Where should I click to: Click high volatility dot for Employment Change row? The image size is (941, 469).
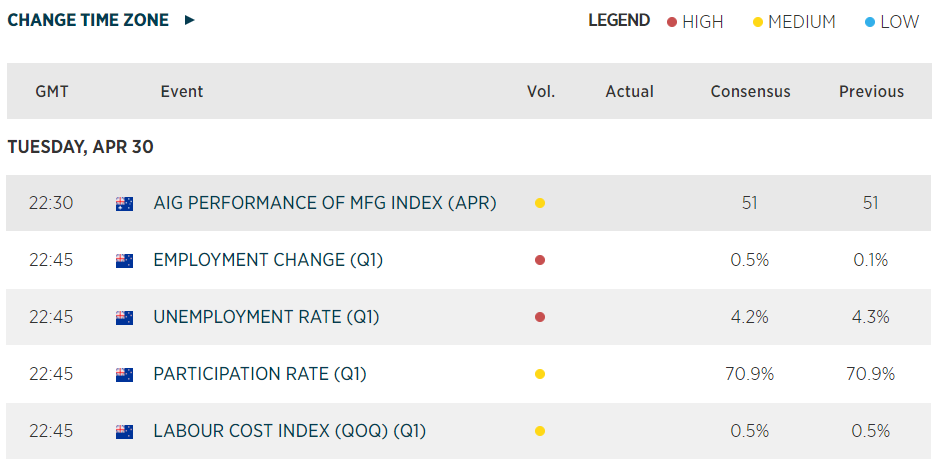[x=540, y=261]
